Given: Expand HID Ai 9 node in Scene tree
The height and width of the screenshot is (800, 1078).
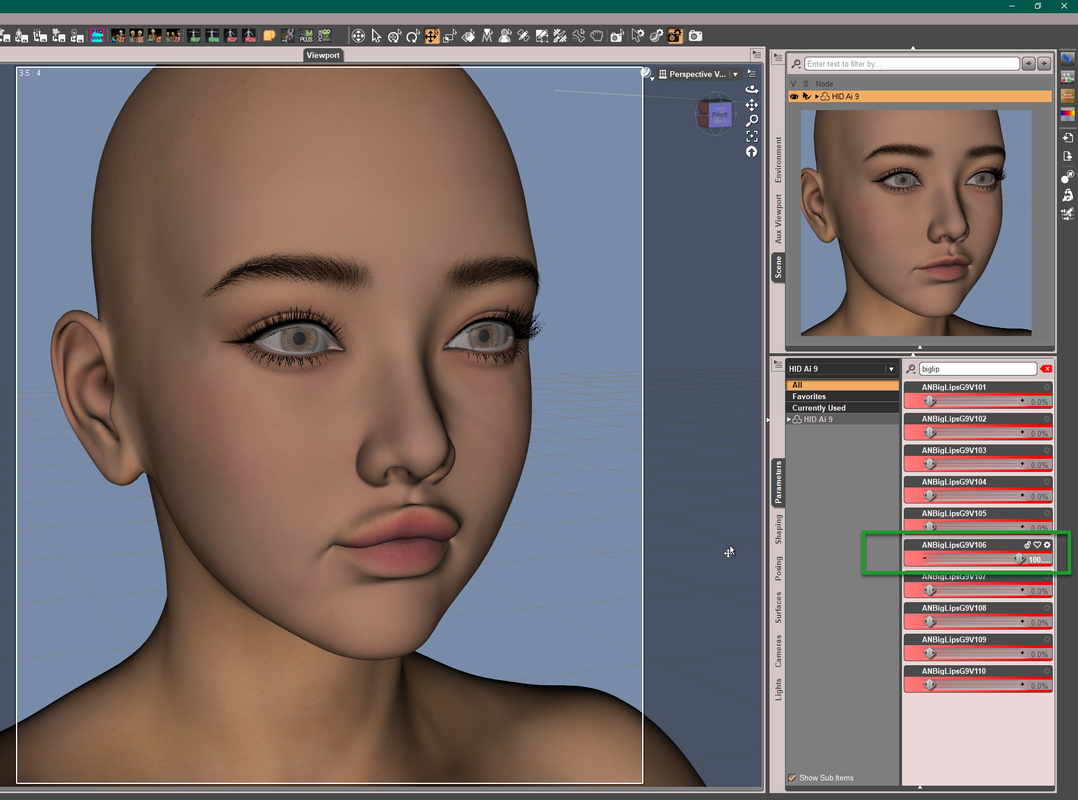Looking at the screenshot, I should pos(817,97).
